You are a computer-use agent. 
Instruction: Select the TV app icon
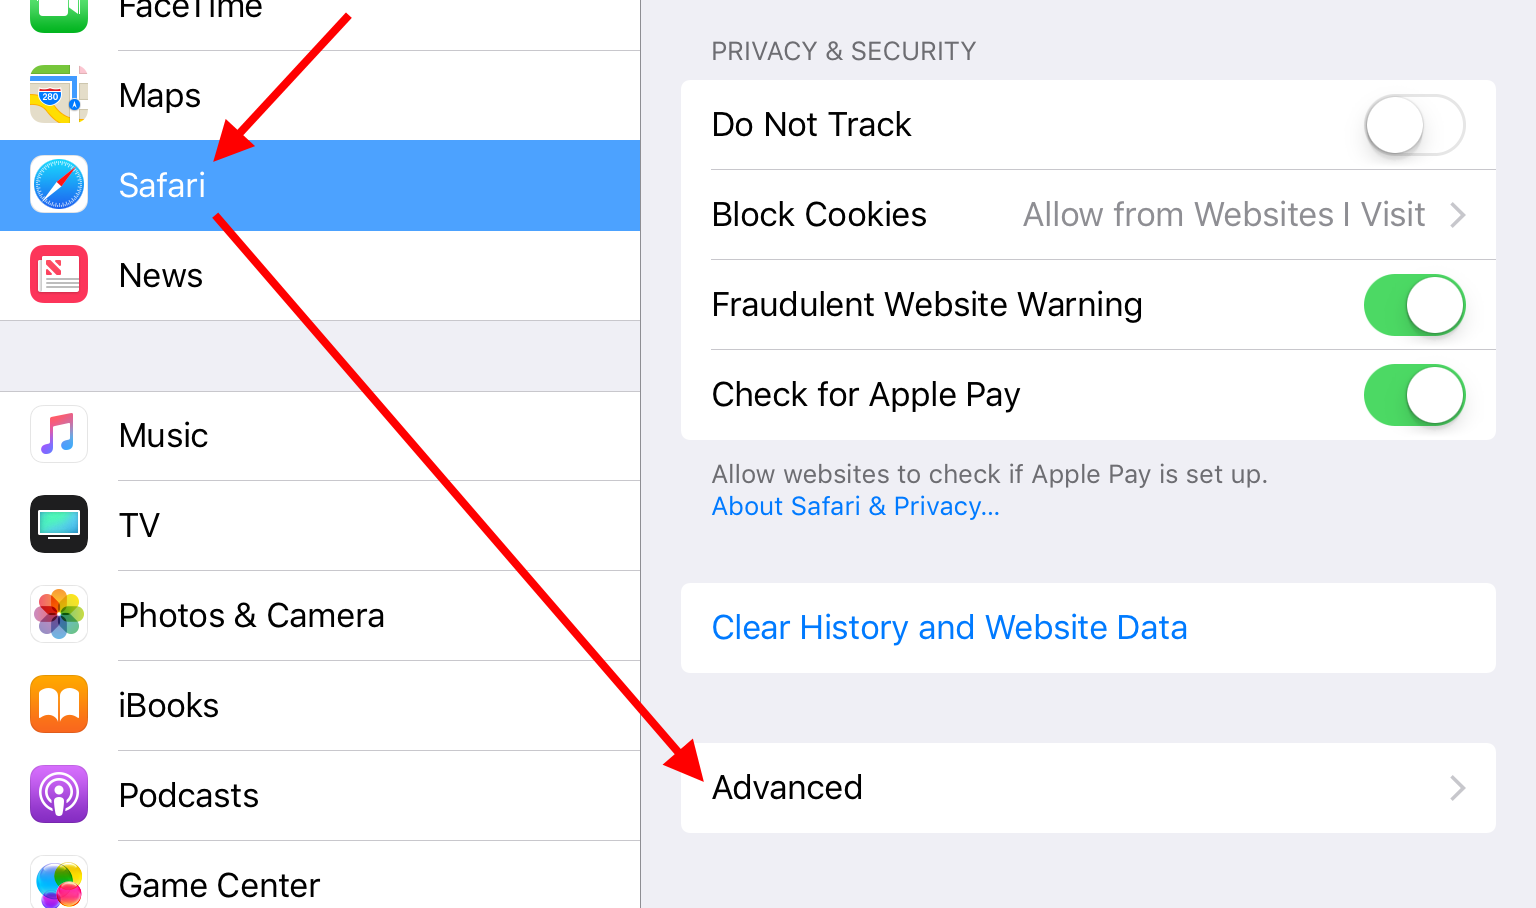pyautogui.click(x=58, y=524)
